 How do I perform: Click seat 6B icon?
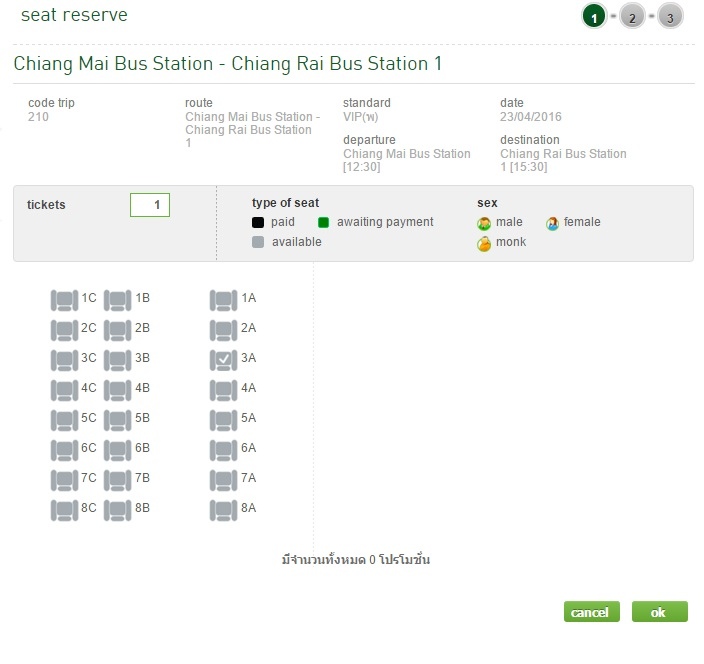point(118,449)
